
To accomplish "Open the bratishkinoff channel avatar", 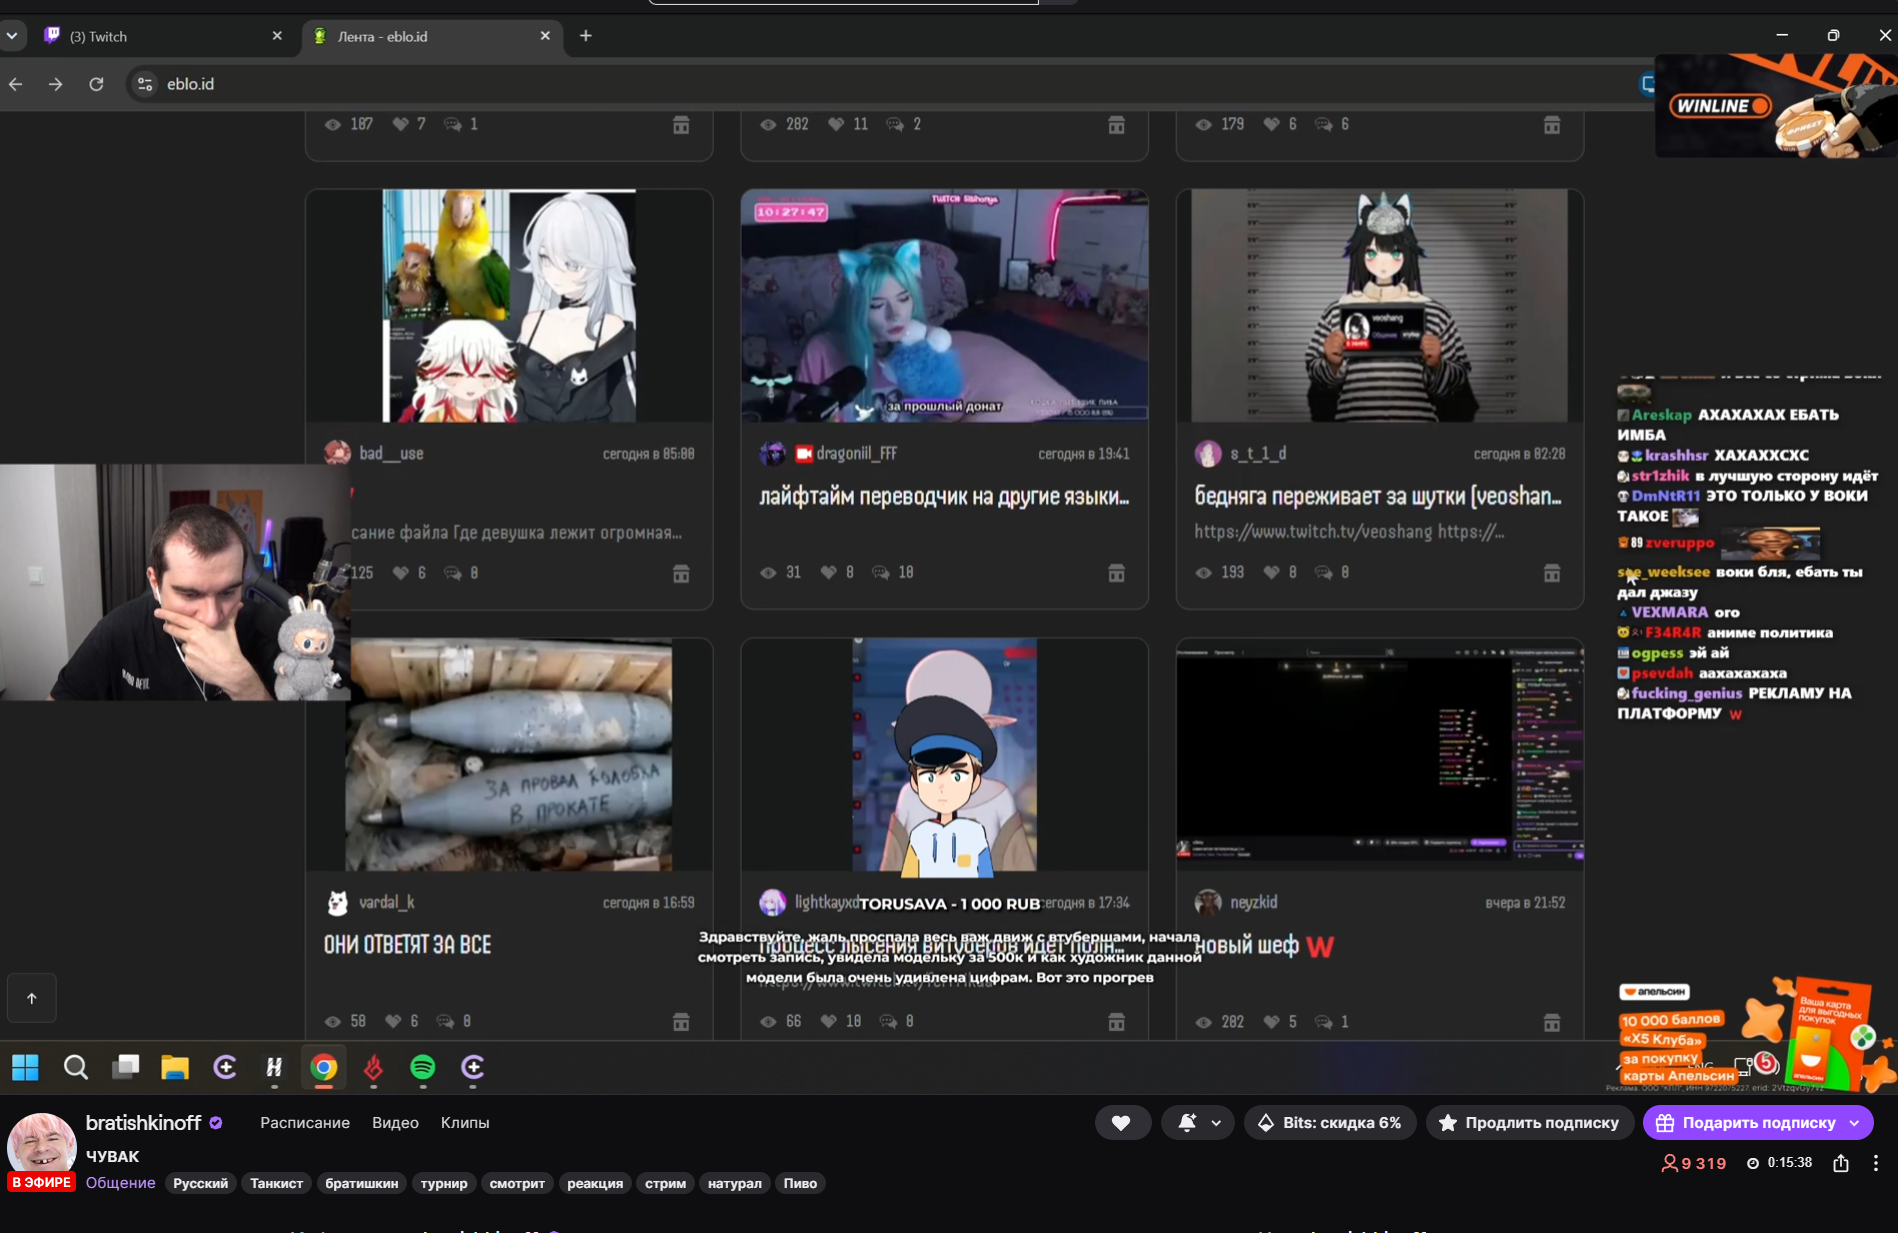I will point(42,1146).
